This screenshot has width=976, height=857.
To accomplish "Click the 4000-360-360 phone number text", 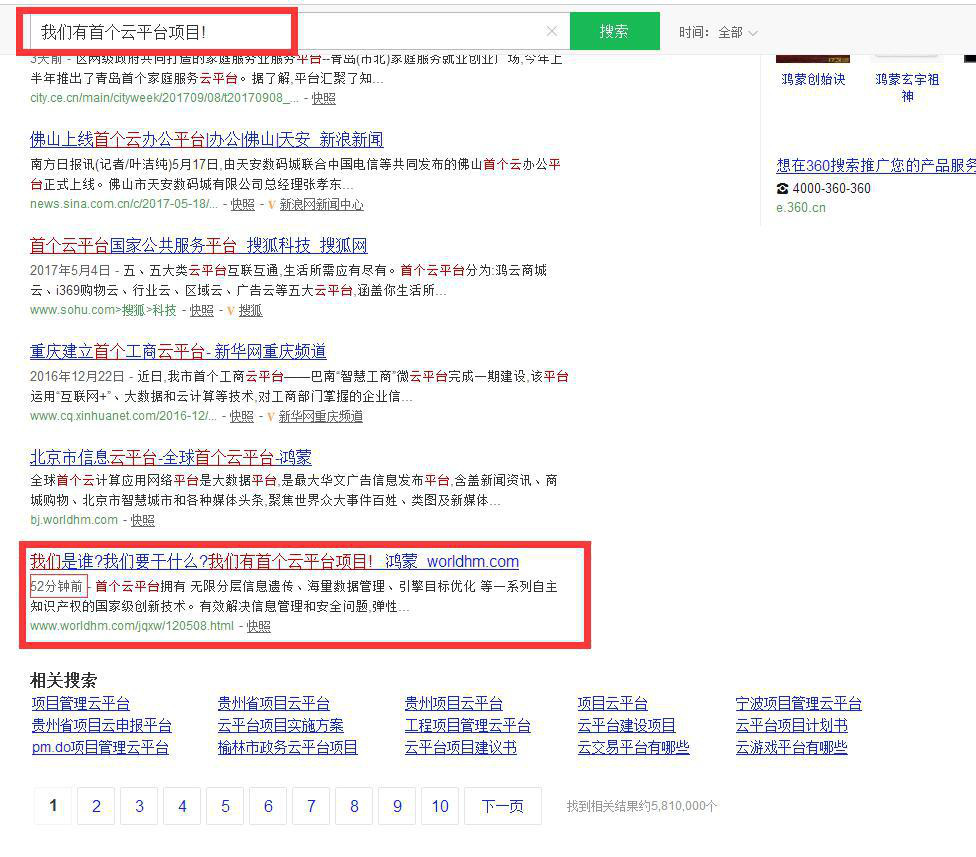I will click(832, 189).
